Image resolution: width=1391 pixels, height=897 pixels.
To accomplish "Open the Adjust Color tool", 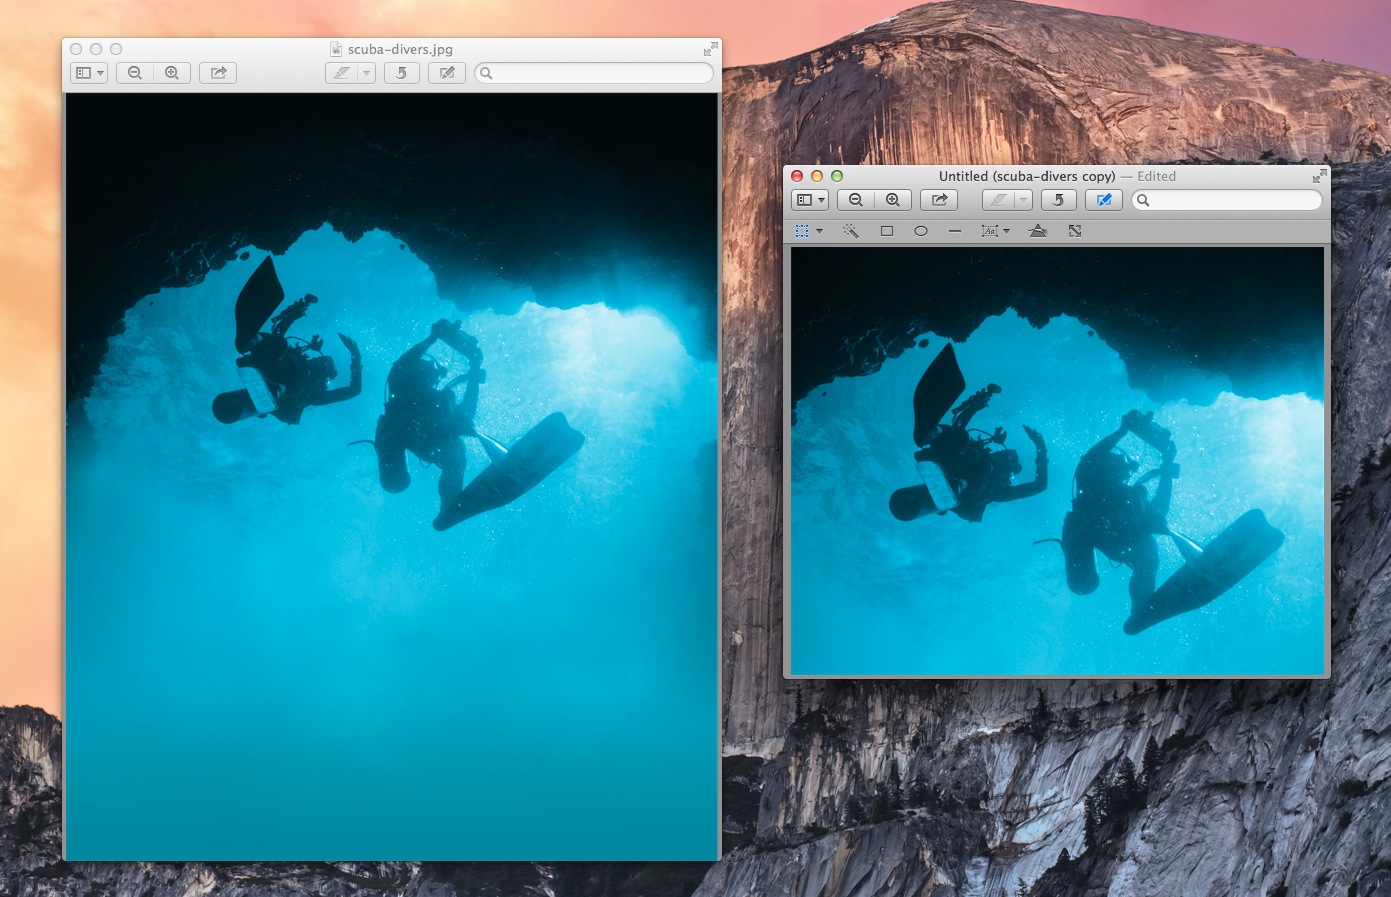I will 1038,230.
